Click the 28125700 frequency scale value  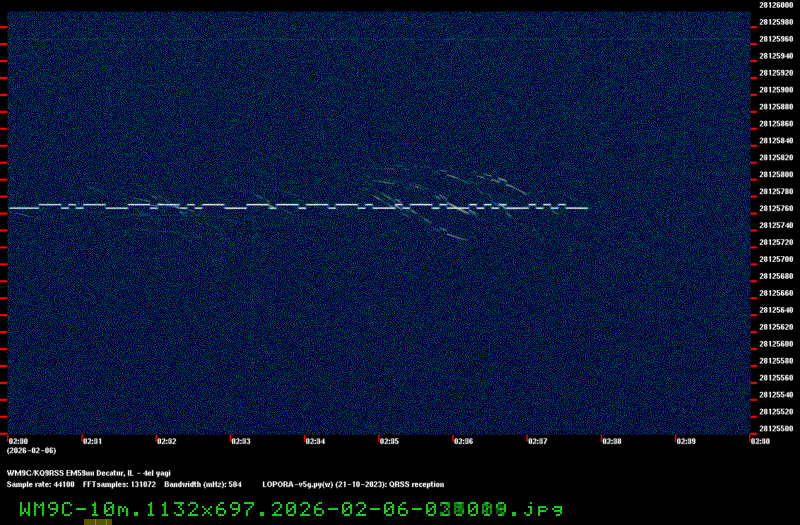(x=776, y=259)
